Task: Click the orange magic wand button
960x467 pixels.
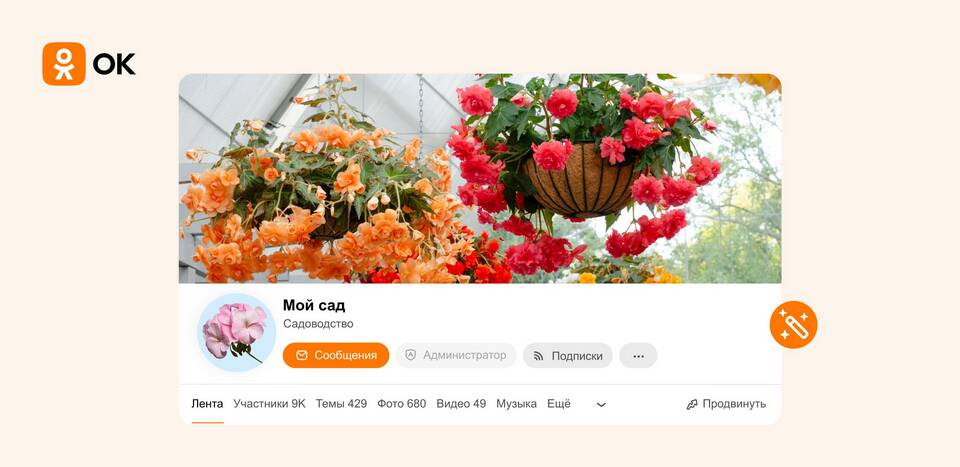Action: 793,325
